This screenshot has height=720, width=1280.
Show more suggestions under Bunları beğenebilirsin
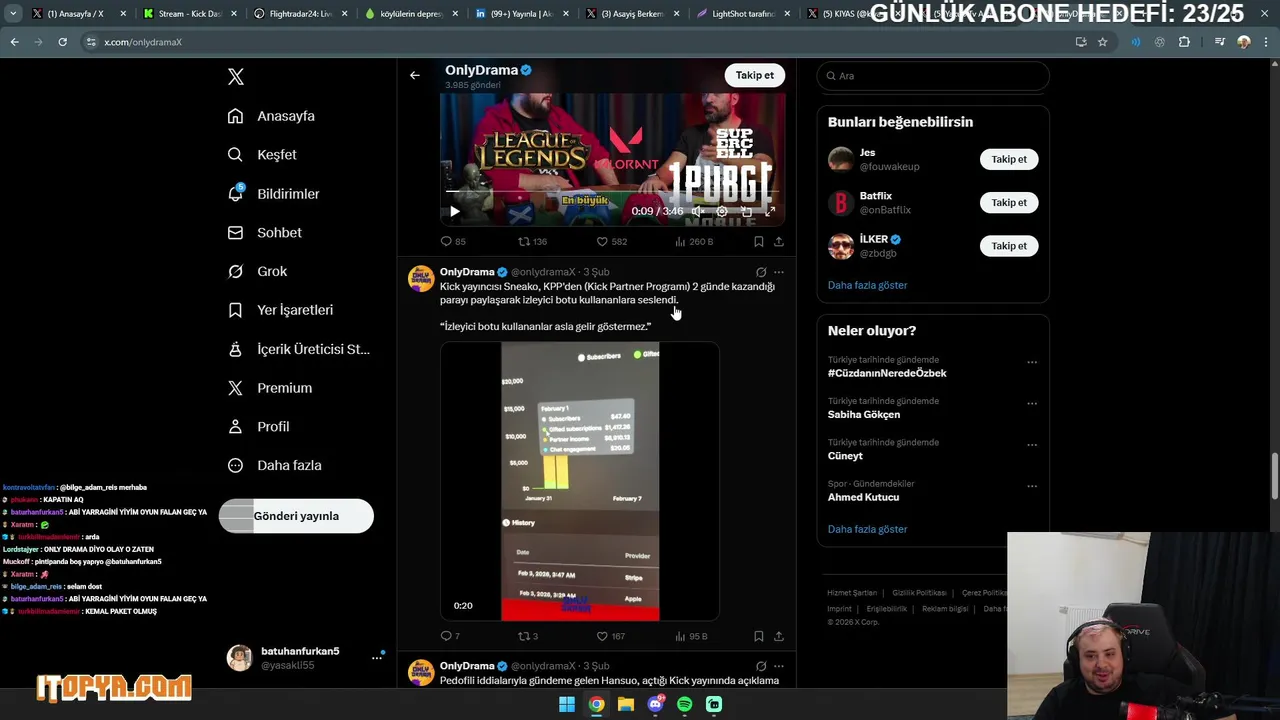(867, 285)
